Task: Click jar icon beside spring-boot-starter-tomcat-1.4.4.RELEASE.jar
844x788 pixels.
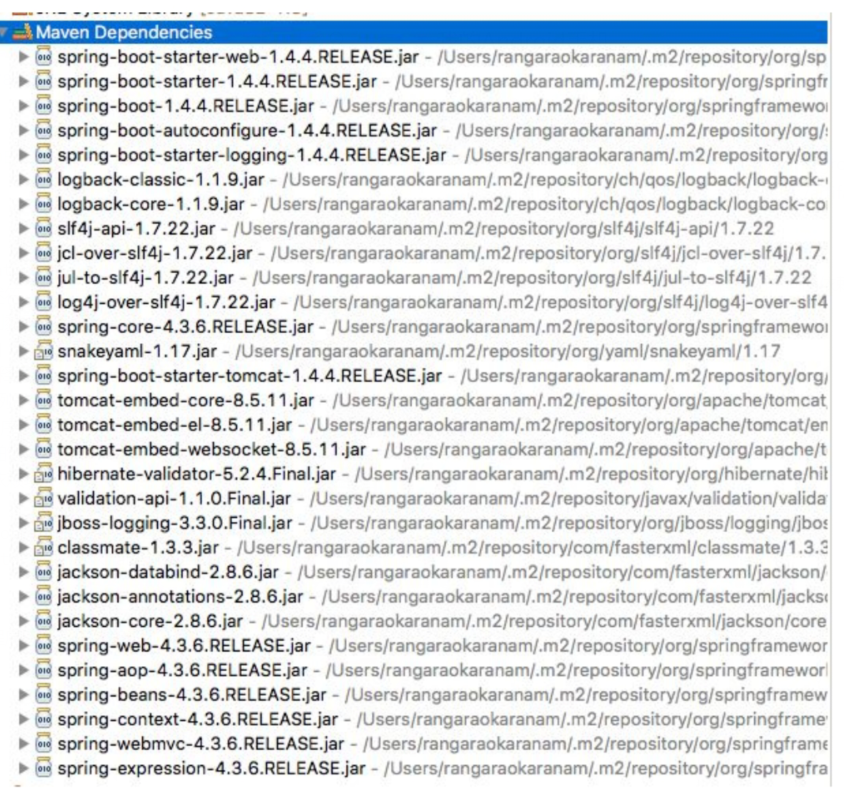Action: click(43, 376)
